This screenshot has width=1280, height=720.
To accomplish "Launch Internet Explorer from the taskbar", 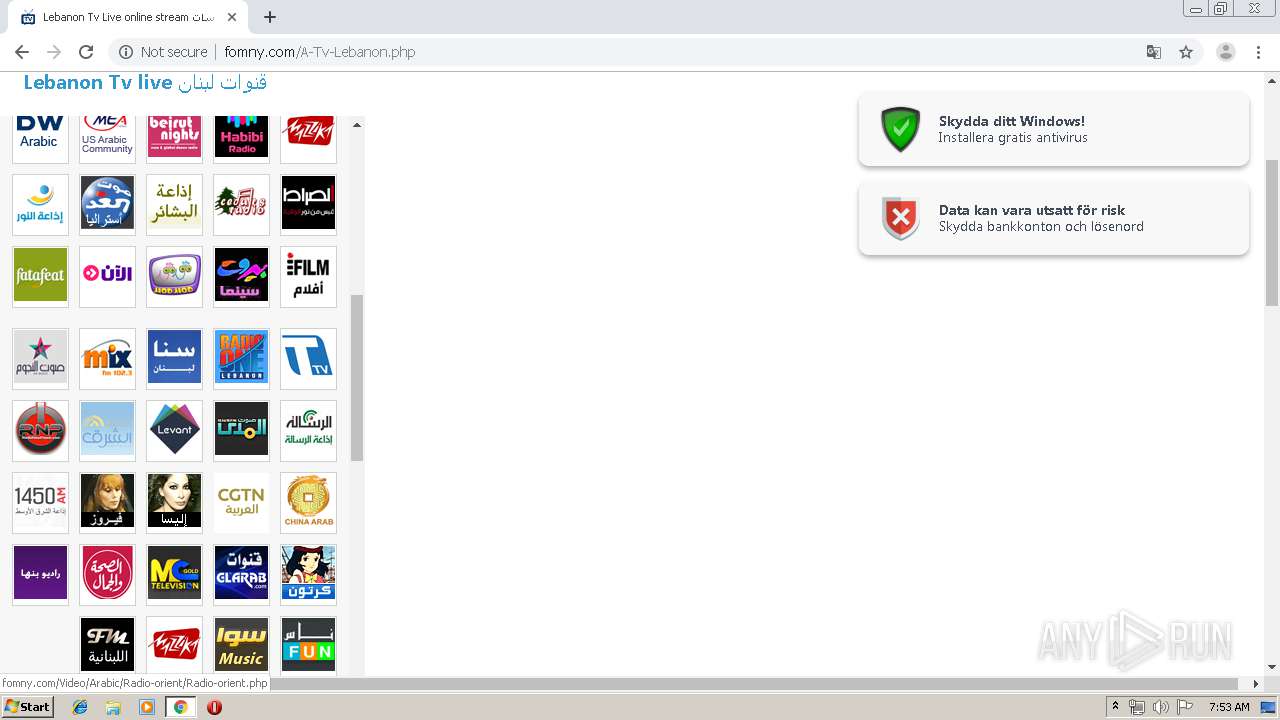I will pyautogui.click(x=80, y=707).
